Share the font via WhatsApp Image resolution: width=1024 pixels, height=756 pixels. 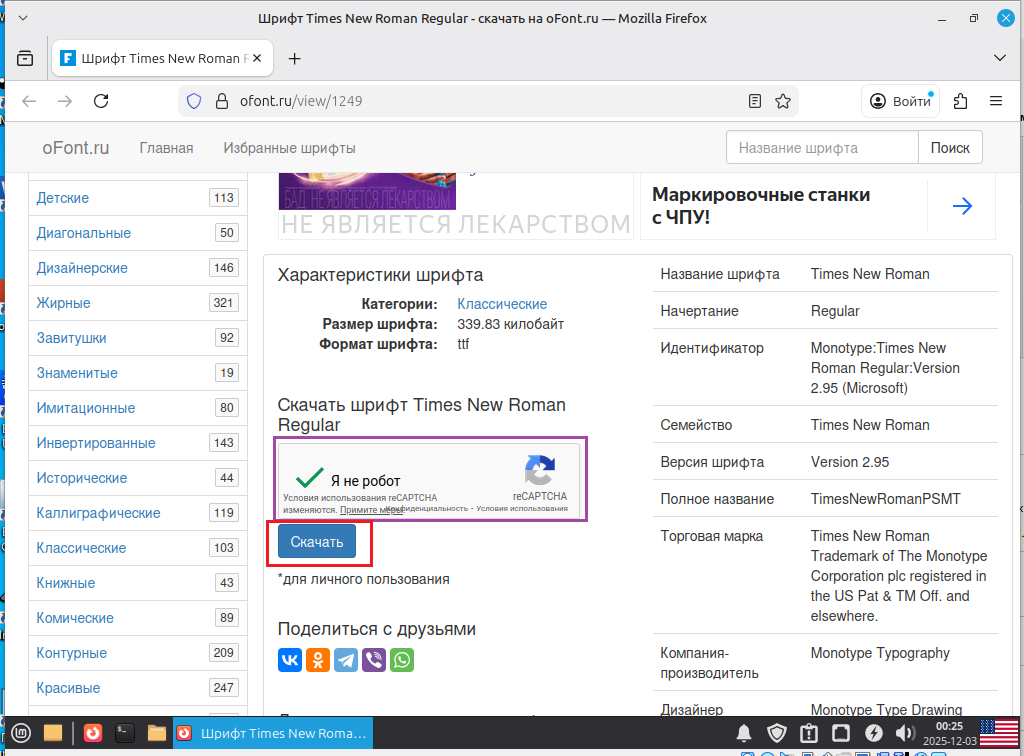click(402, 660)
